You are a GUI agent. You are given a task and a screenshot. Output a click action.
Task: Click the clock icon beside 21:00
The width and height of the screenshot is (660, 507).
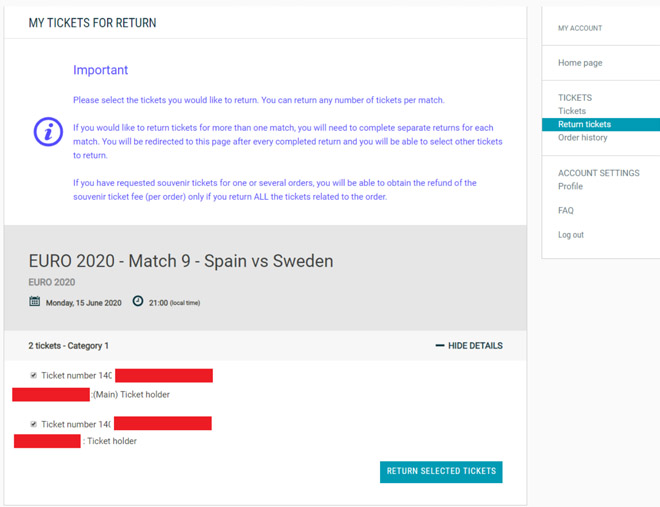tap(138, 301)
